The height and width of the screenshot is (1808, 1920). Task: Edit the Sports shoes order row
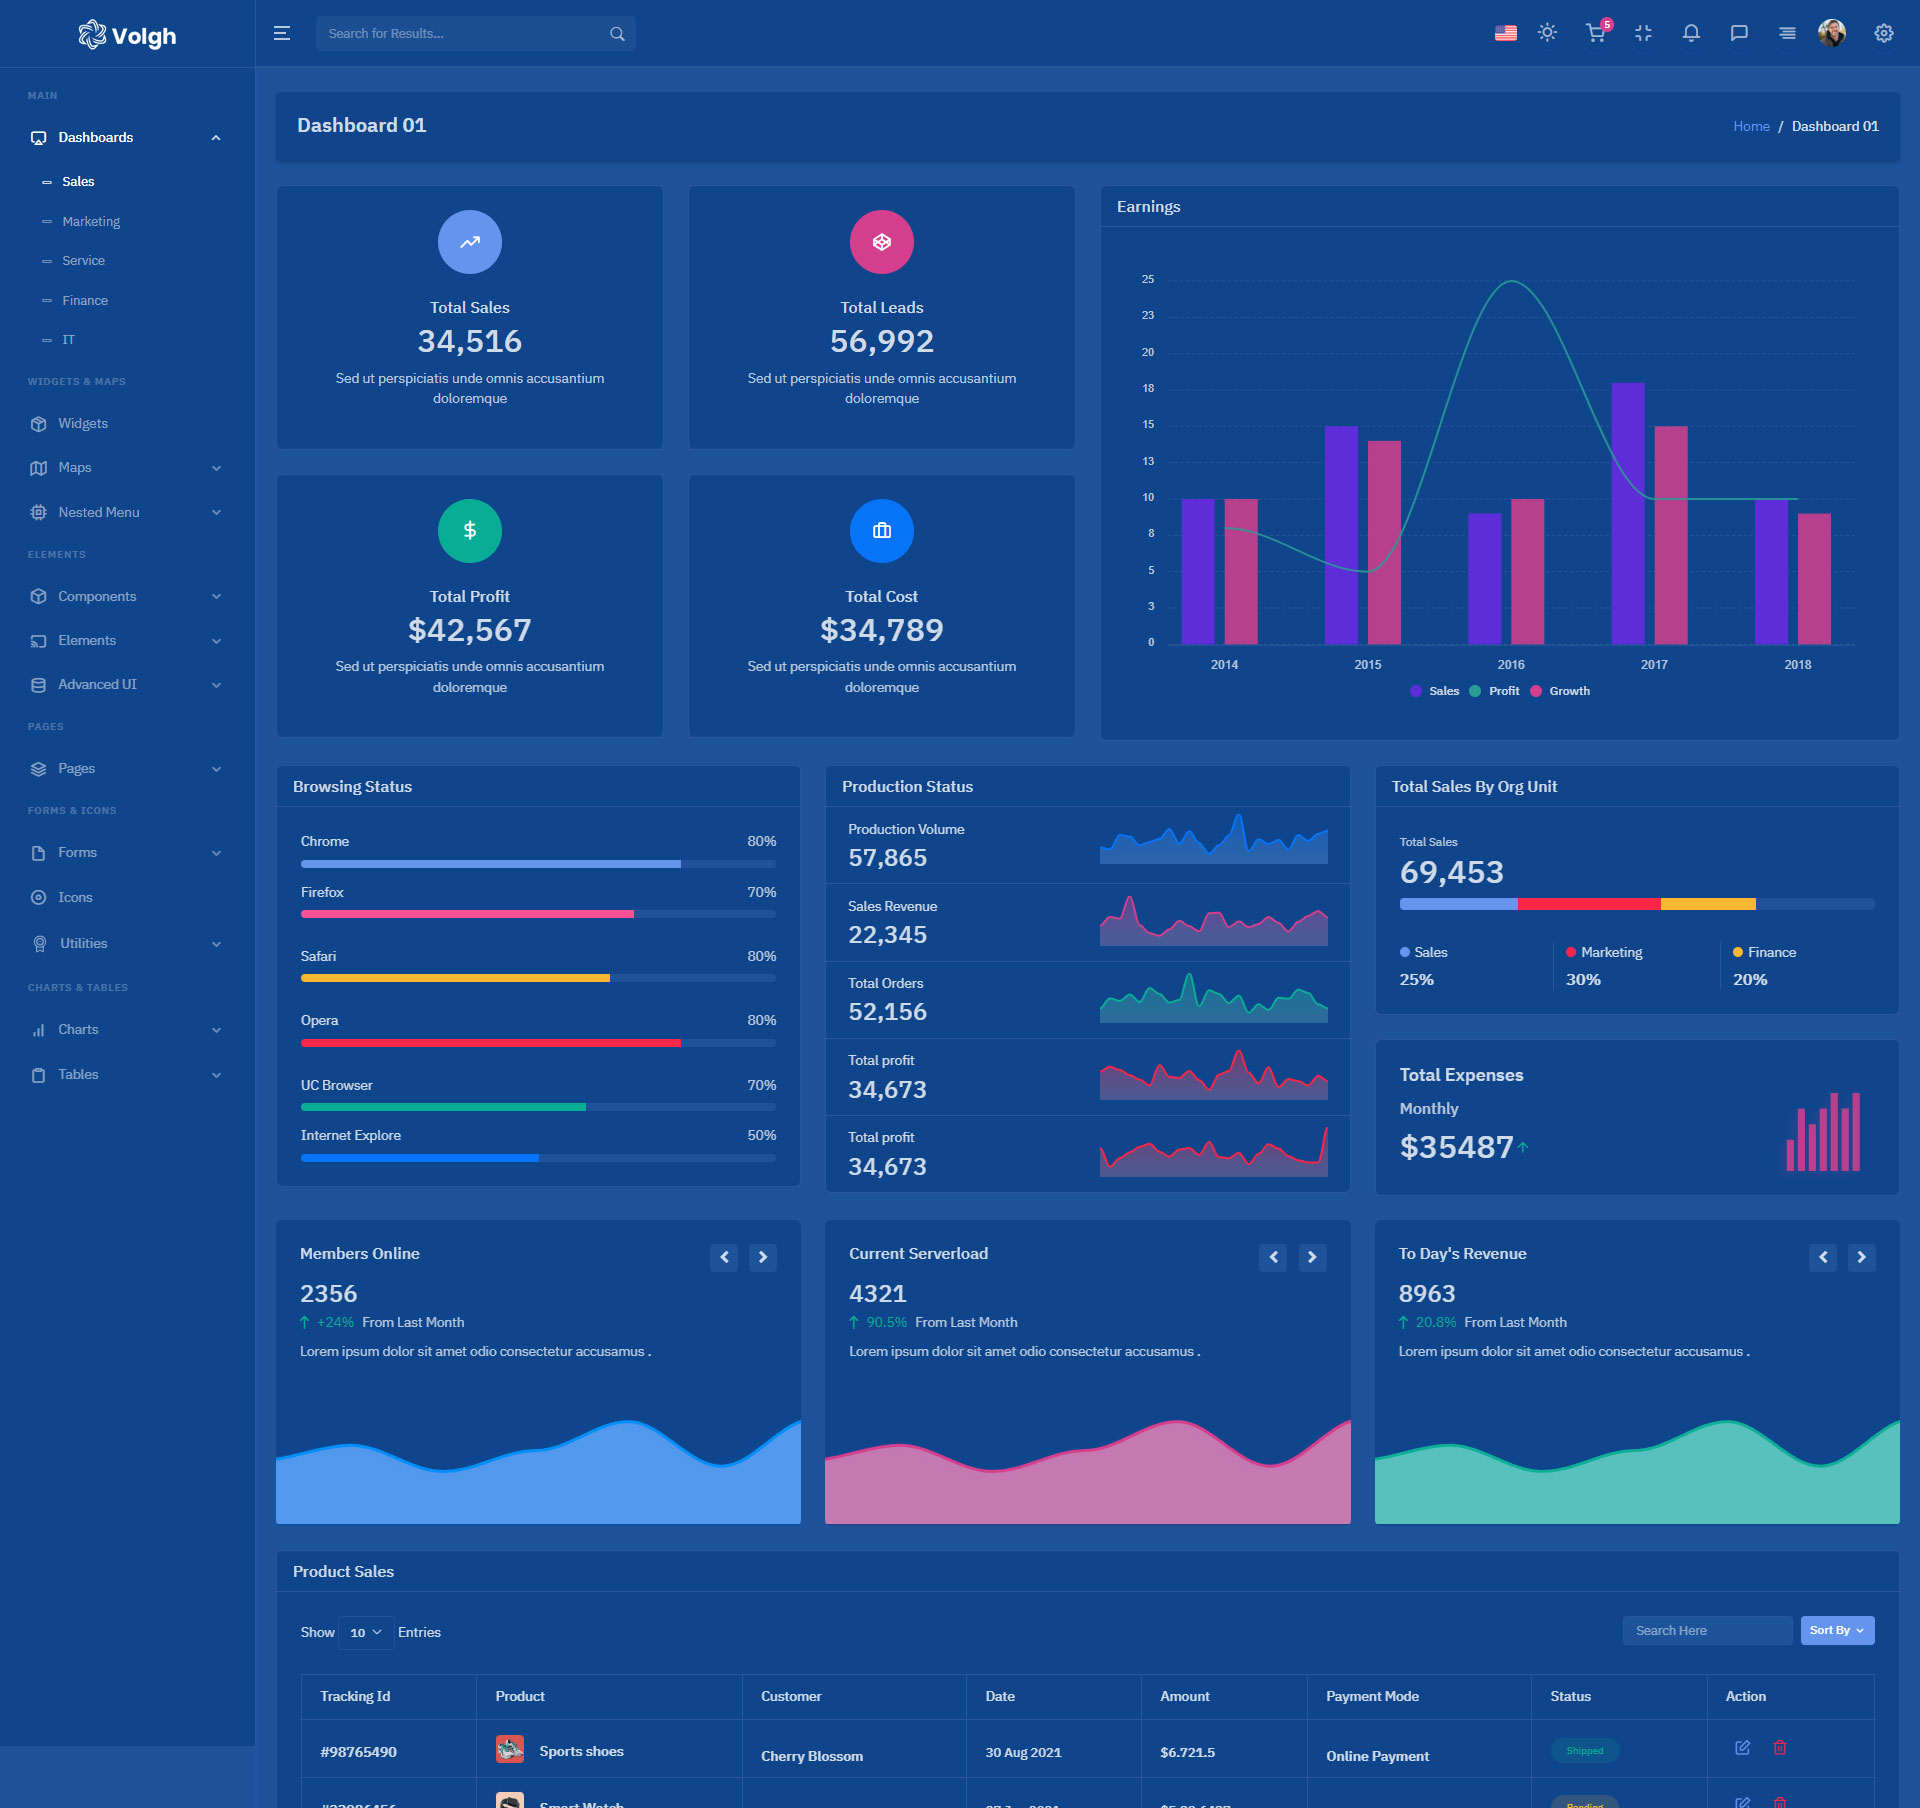coord(1742,1747)
